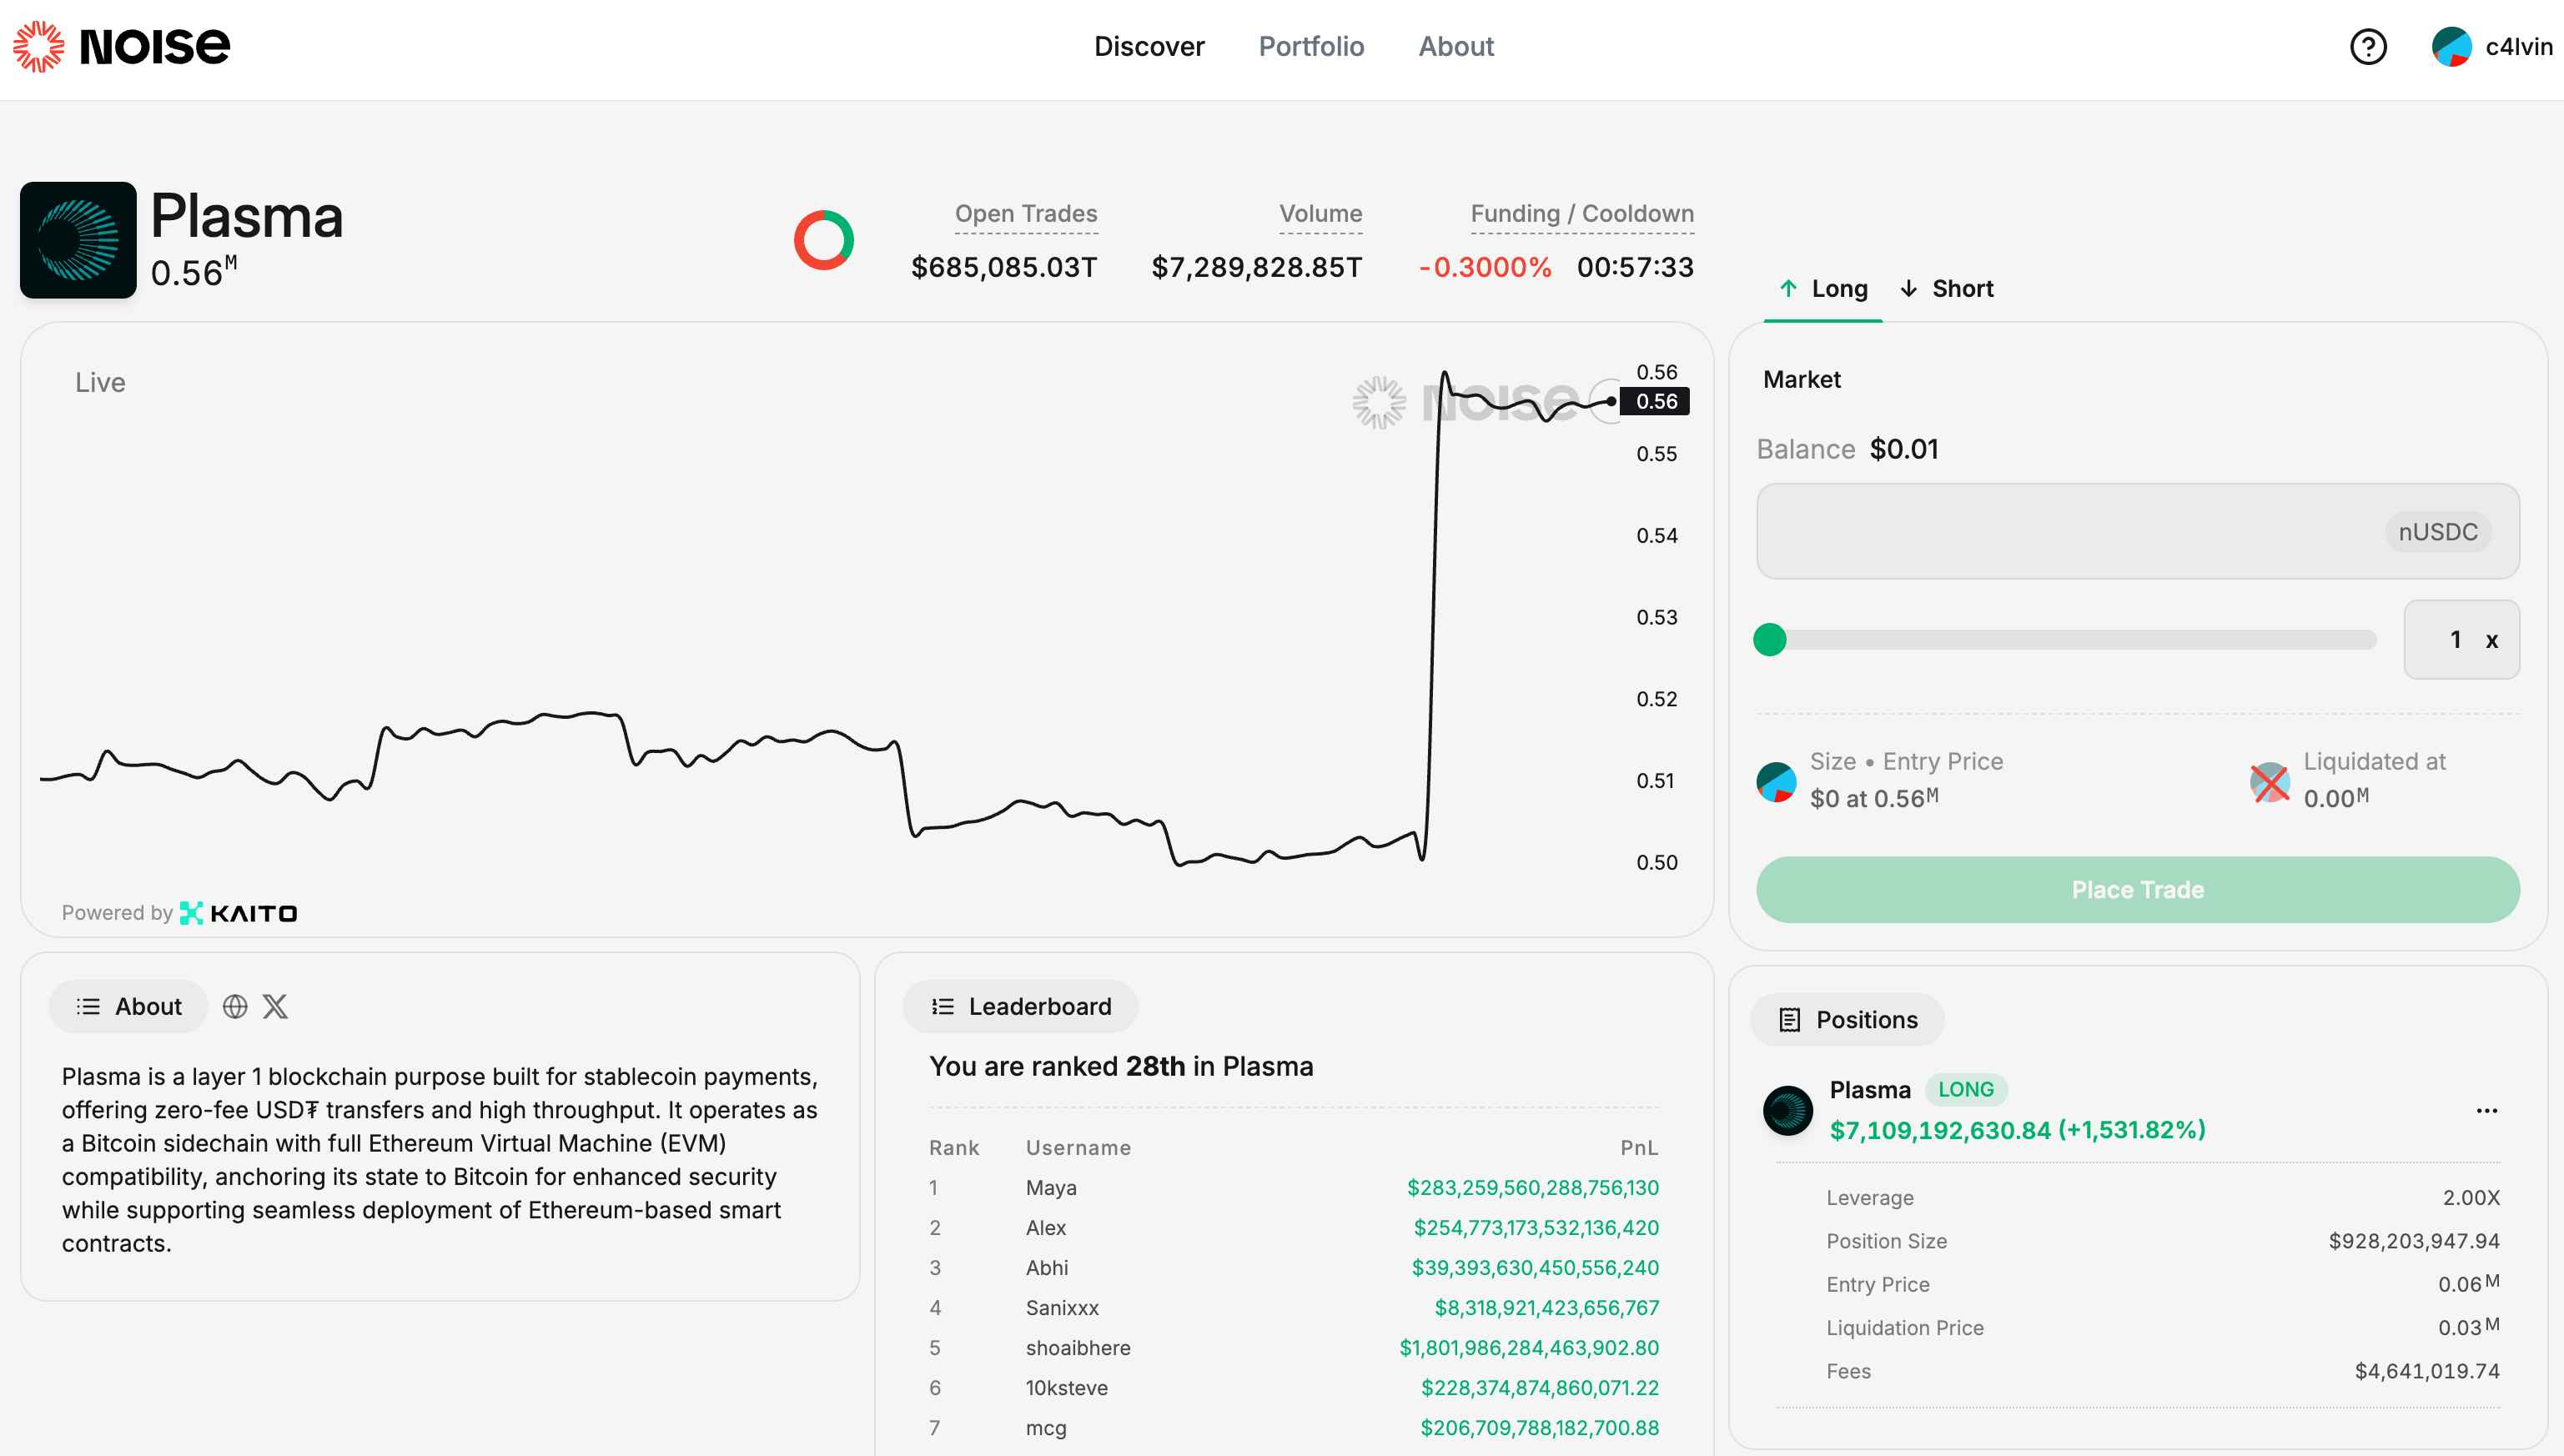2564x1456 pixels.
Task: Click the $685,085.03T open trades value
Action: (x=1003, y=267)
